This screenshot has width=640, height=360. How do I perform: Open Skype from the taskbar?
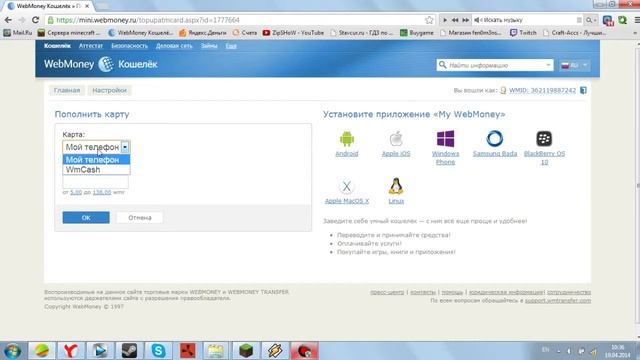158,351
